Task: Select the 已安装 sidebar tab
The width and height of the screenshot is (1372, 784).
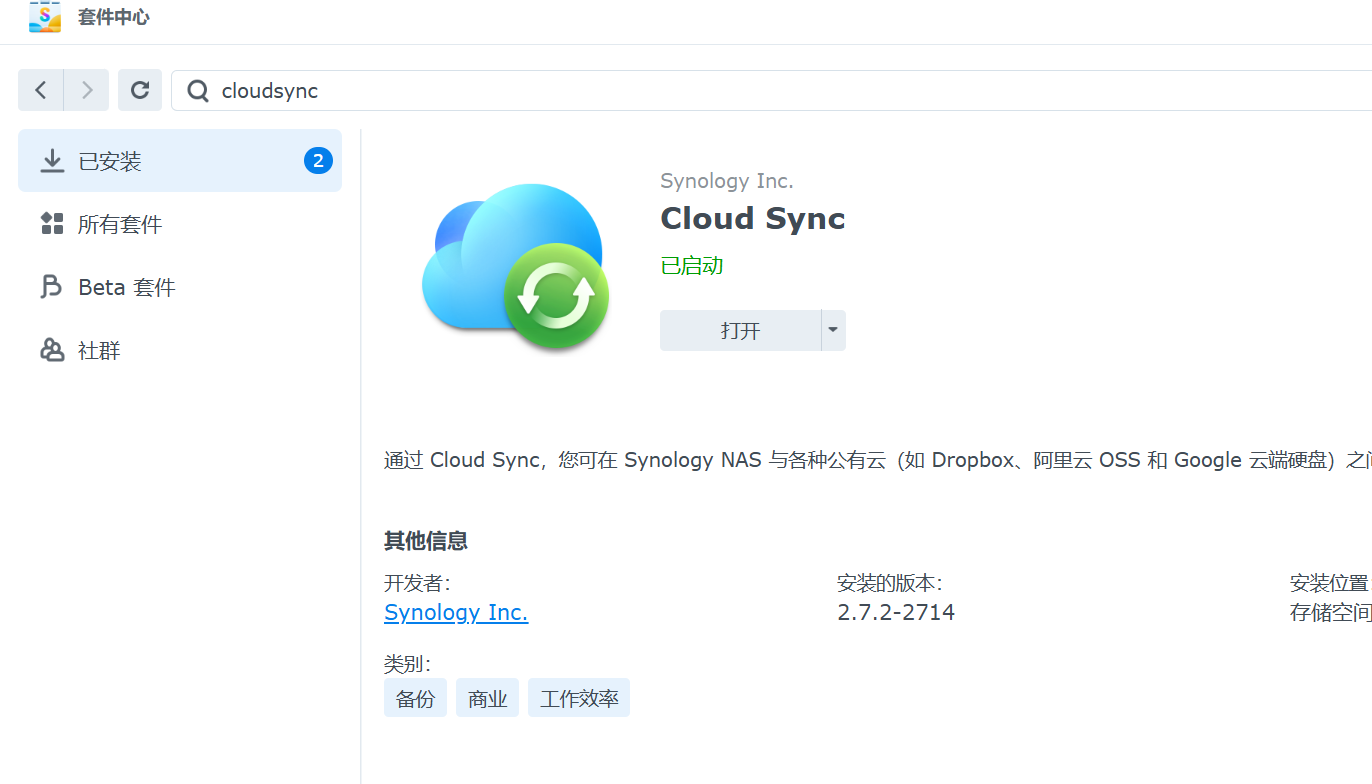Action: point(180,161)
